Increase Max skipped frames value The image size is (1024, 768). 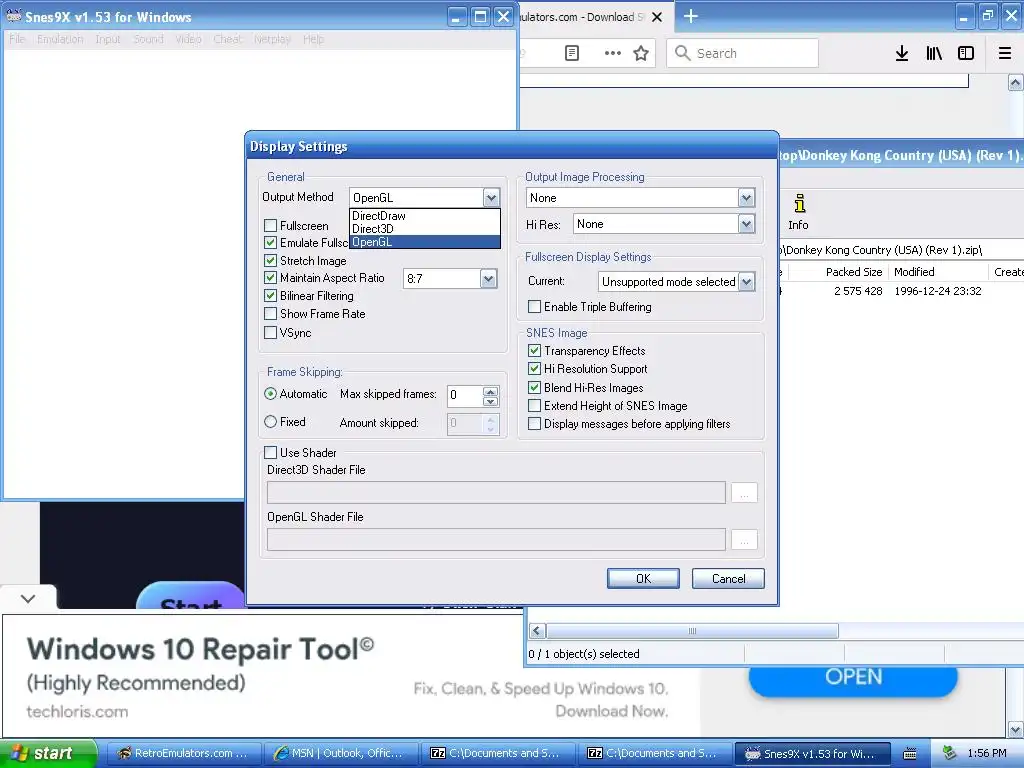[x=490, y=391]
